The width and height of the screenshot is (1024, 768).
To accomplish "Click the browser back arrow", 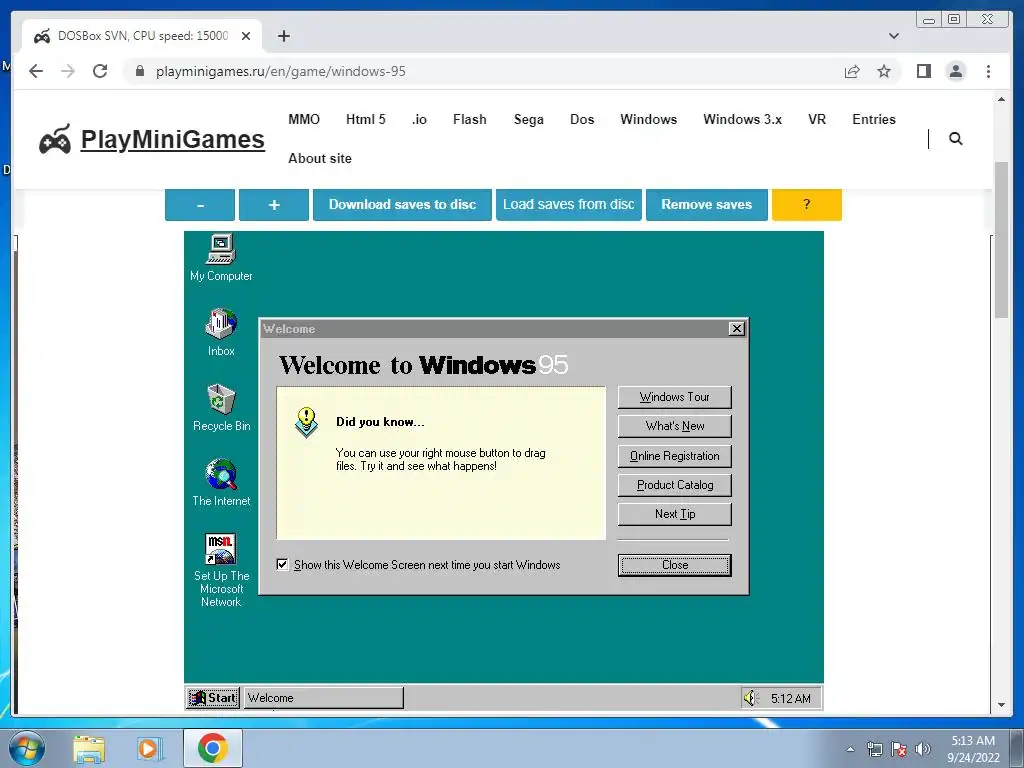I will 36,71.
